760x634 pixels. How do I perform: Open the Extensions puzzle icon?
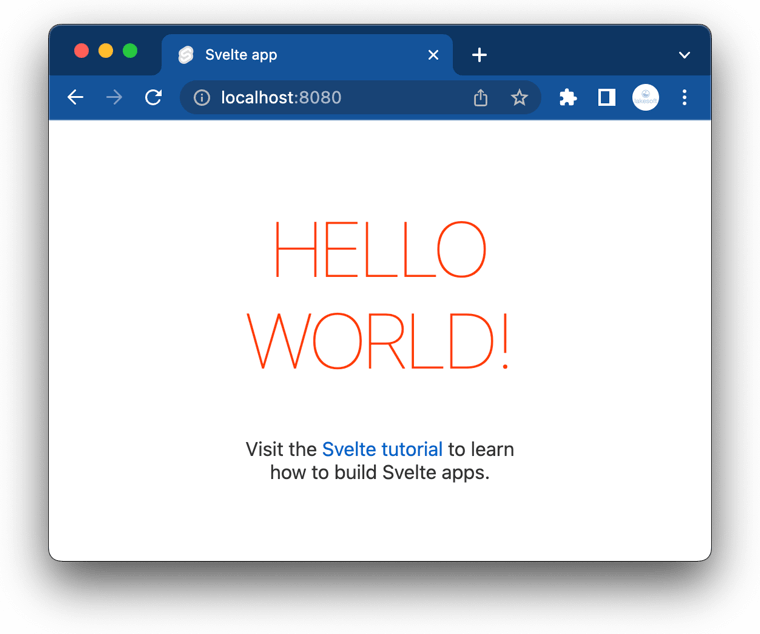coord(568,97)
